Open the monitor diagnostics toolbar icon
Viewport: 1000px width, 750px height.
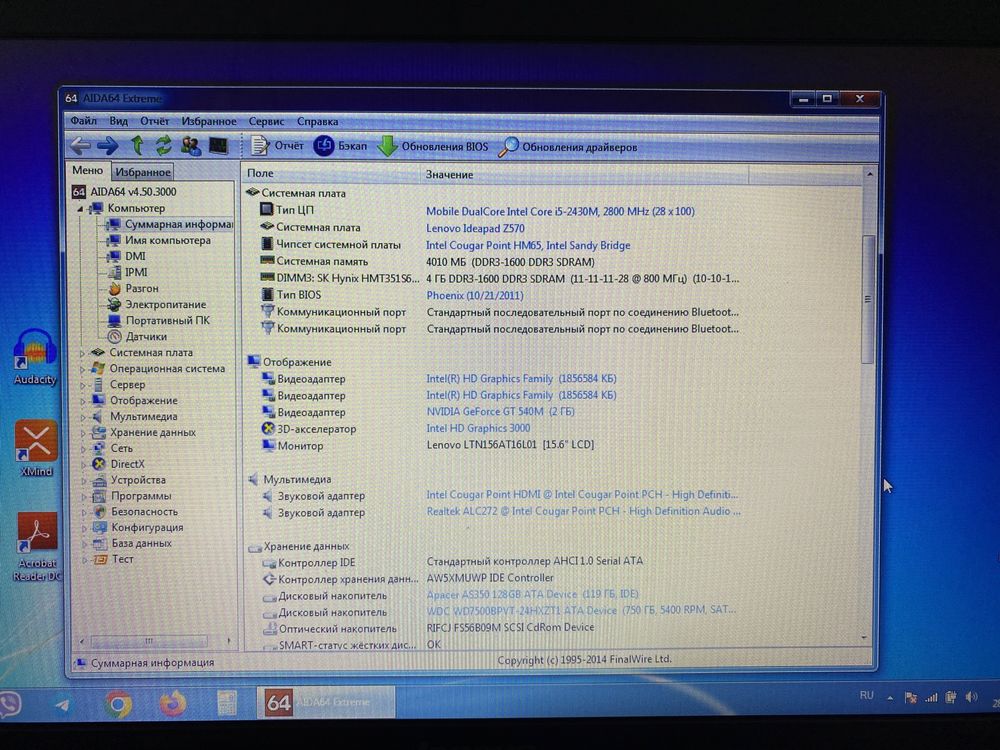point(219,146)
